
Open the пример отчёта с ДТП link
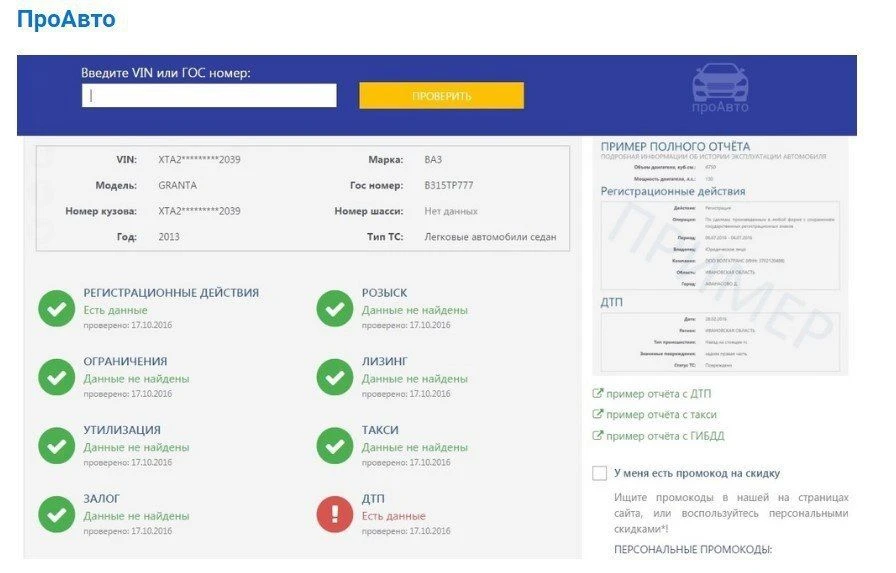[658, 394]
